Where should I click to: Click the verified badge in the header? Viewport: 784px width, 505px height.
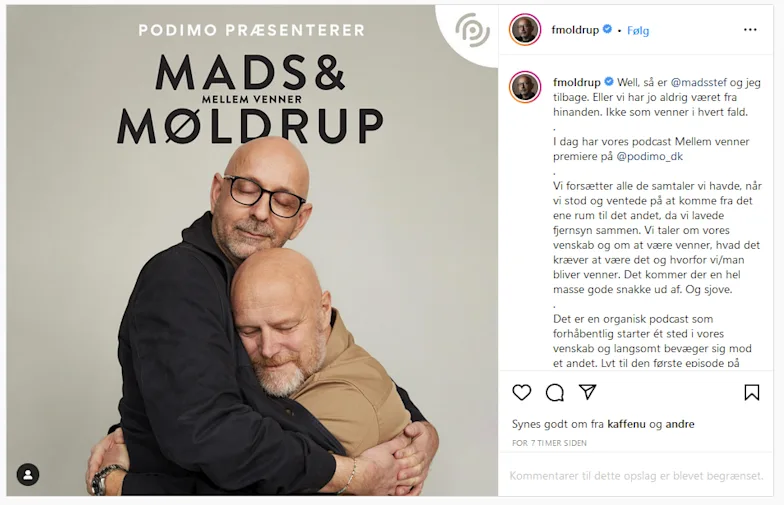tap(608, 29)
